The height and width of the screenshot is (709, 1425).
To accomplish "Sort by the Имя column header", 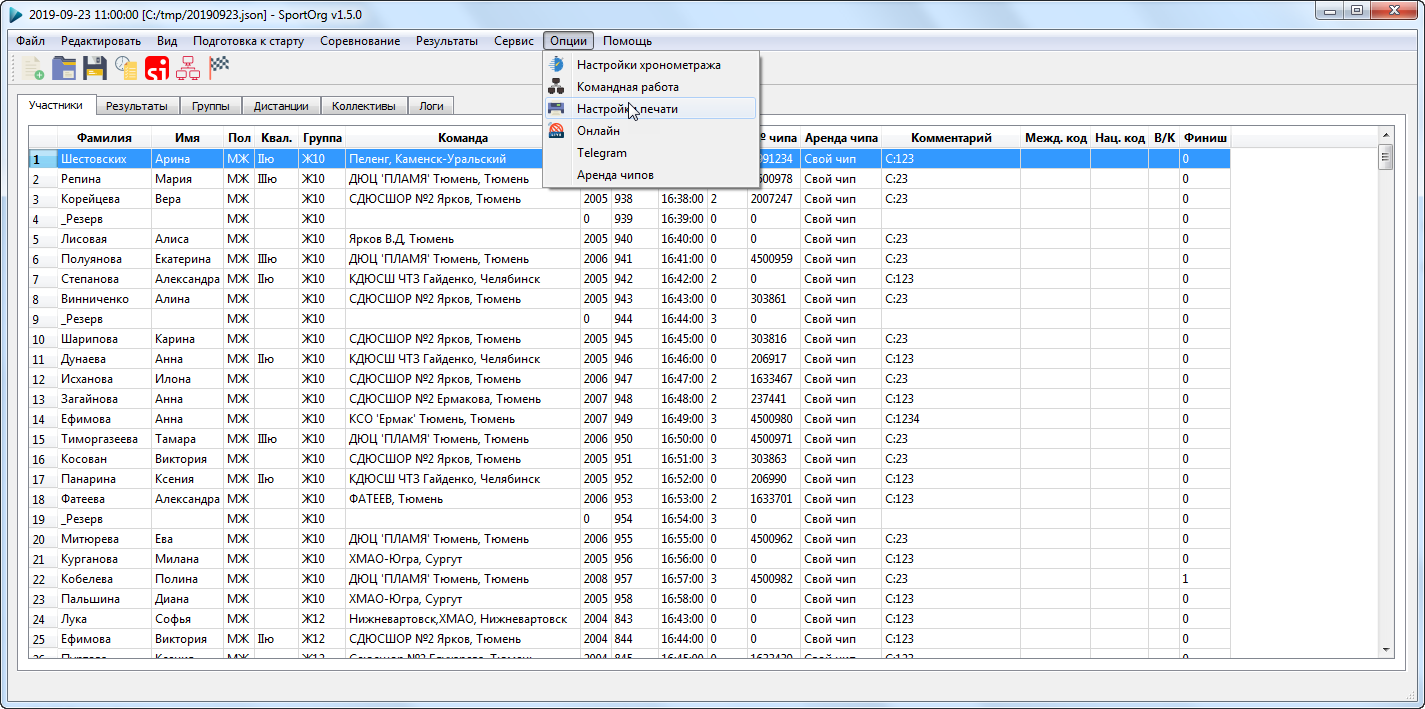I will coord(187,138).
